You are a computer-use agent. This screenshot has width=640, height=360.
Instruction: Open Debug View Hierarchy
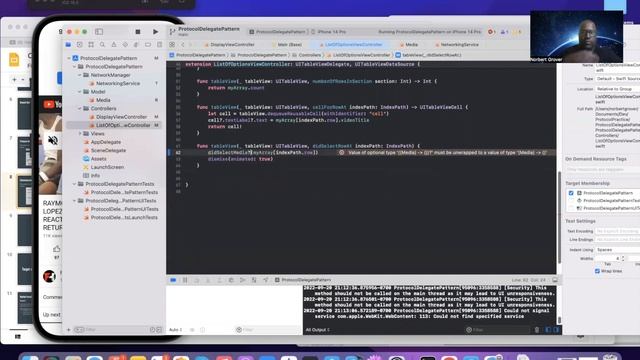231,280
